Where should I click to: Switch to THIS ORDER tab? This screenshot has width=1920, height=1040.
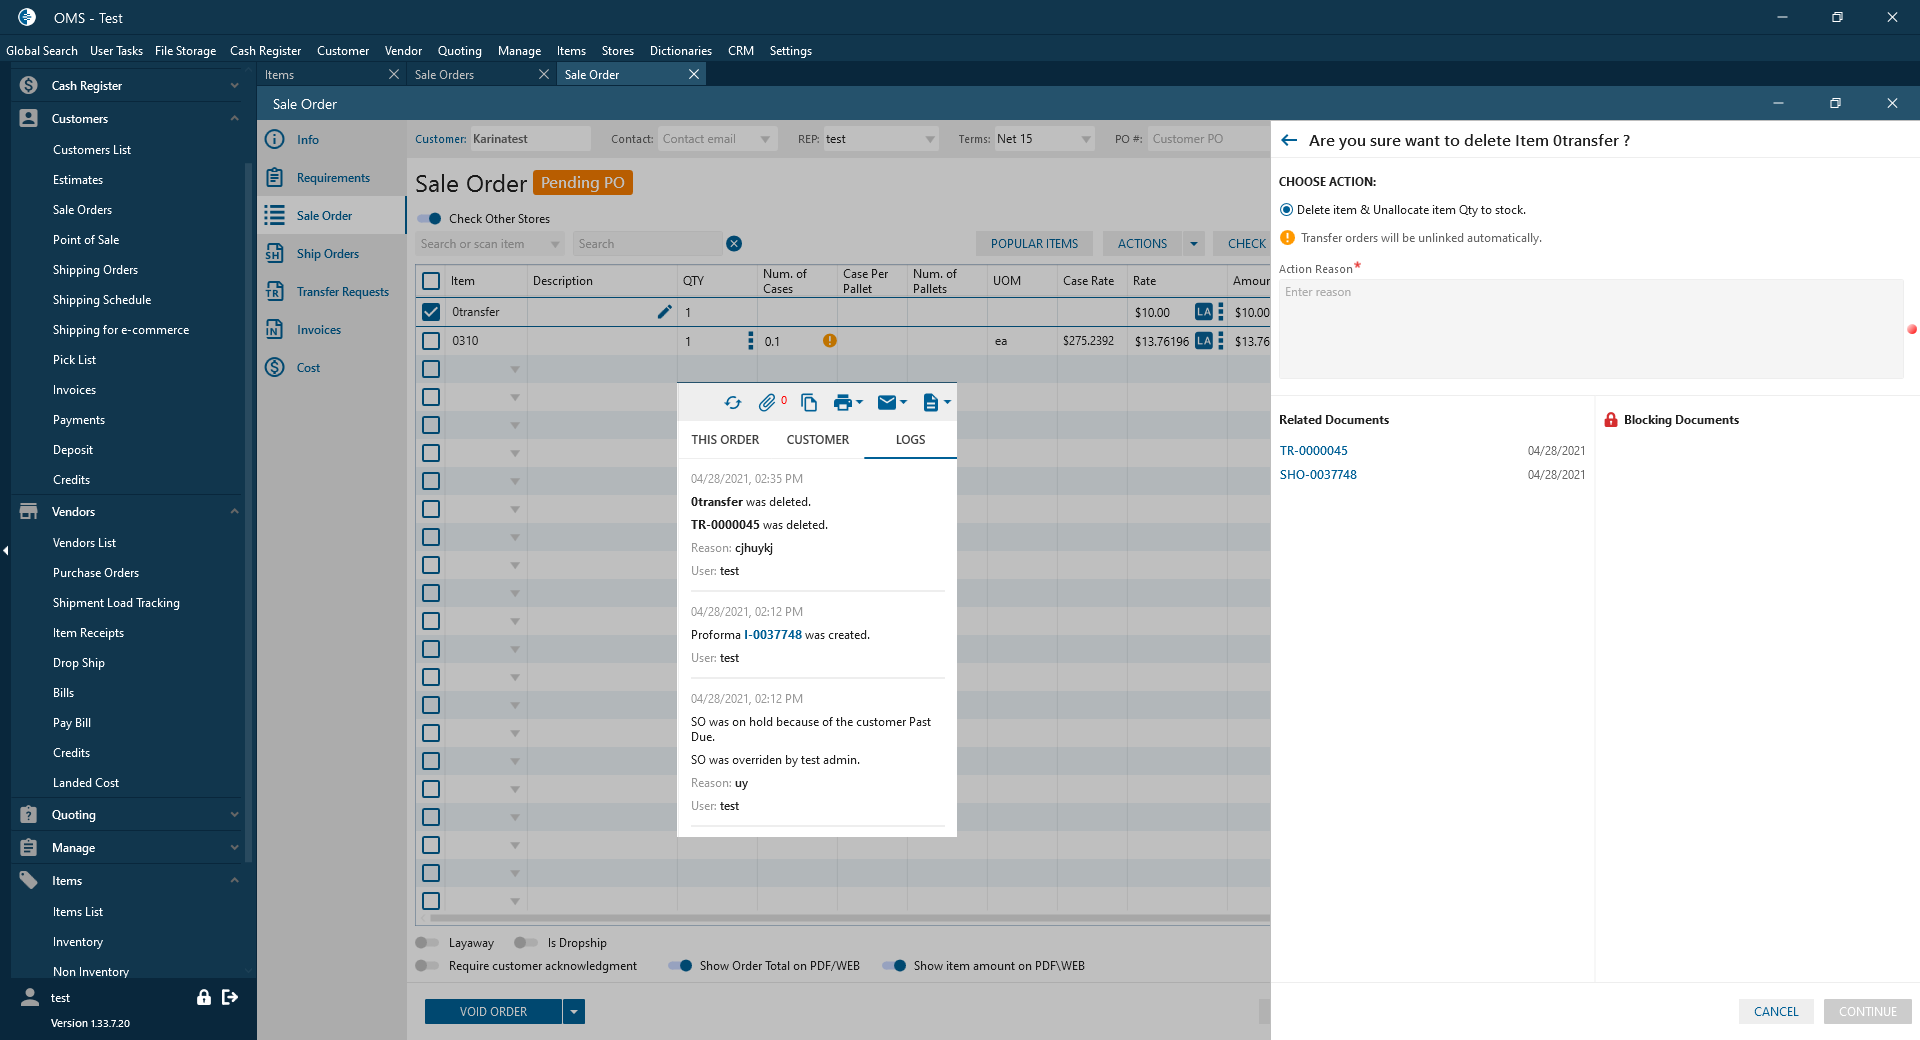[x=725, y=440]
